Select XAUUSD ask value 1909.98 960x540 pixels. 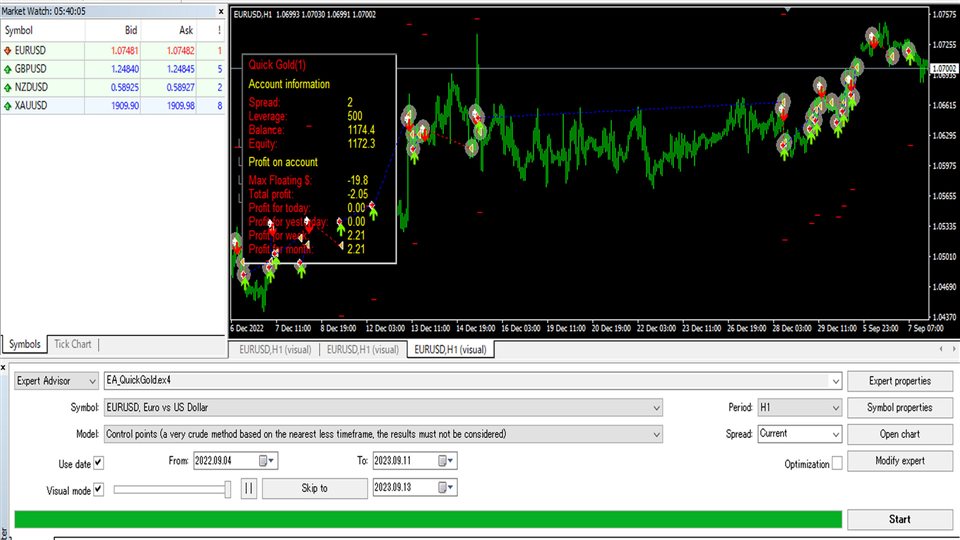pos(181,106)
